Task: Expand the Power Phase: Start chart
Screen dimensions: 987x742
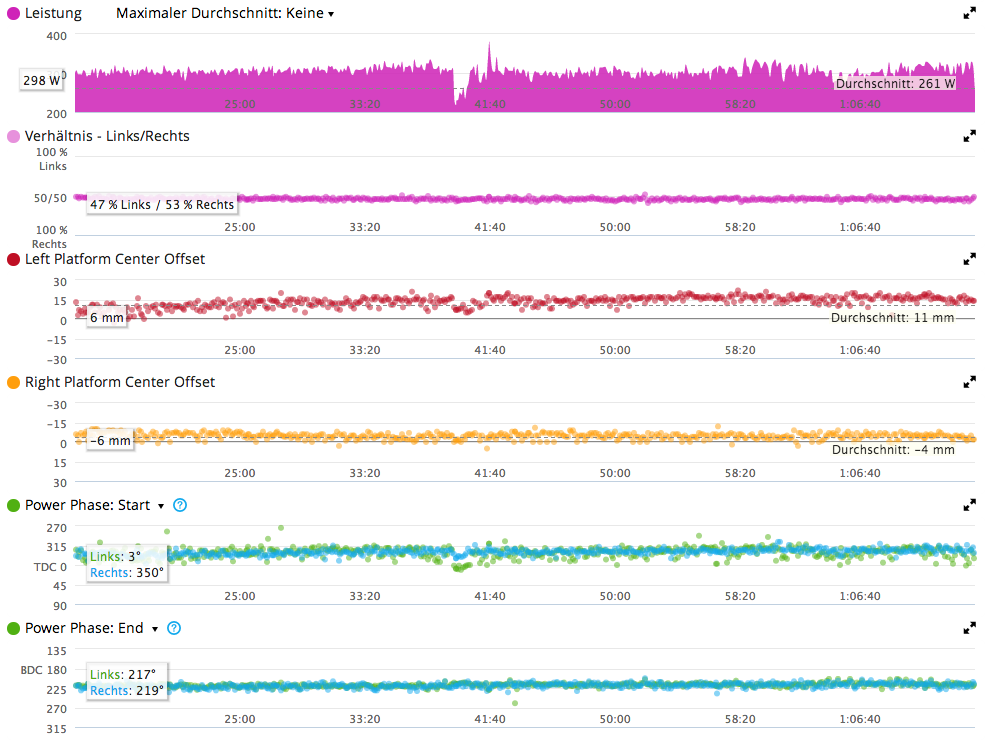Action: coord(969,505)
